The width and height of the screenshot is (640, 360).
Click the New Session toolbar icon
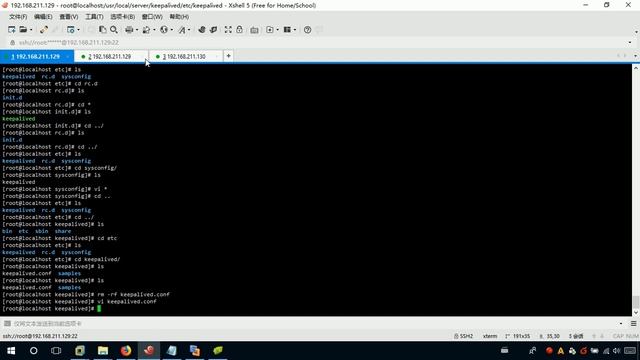tap(11, 30)
